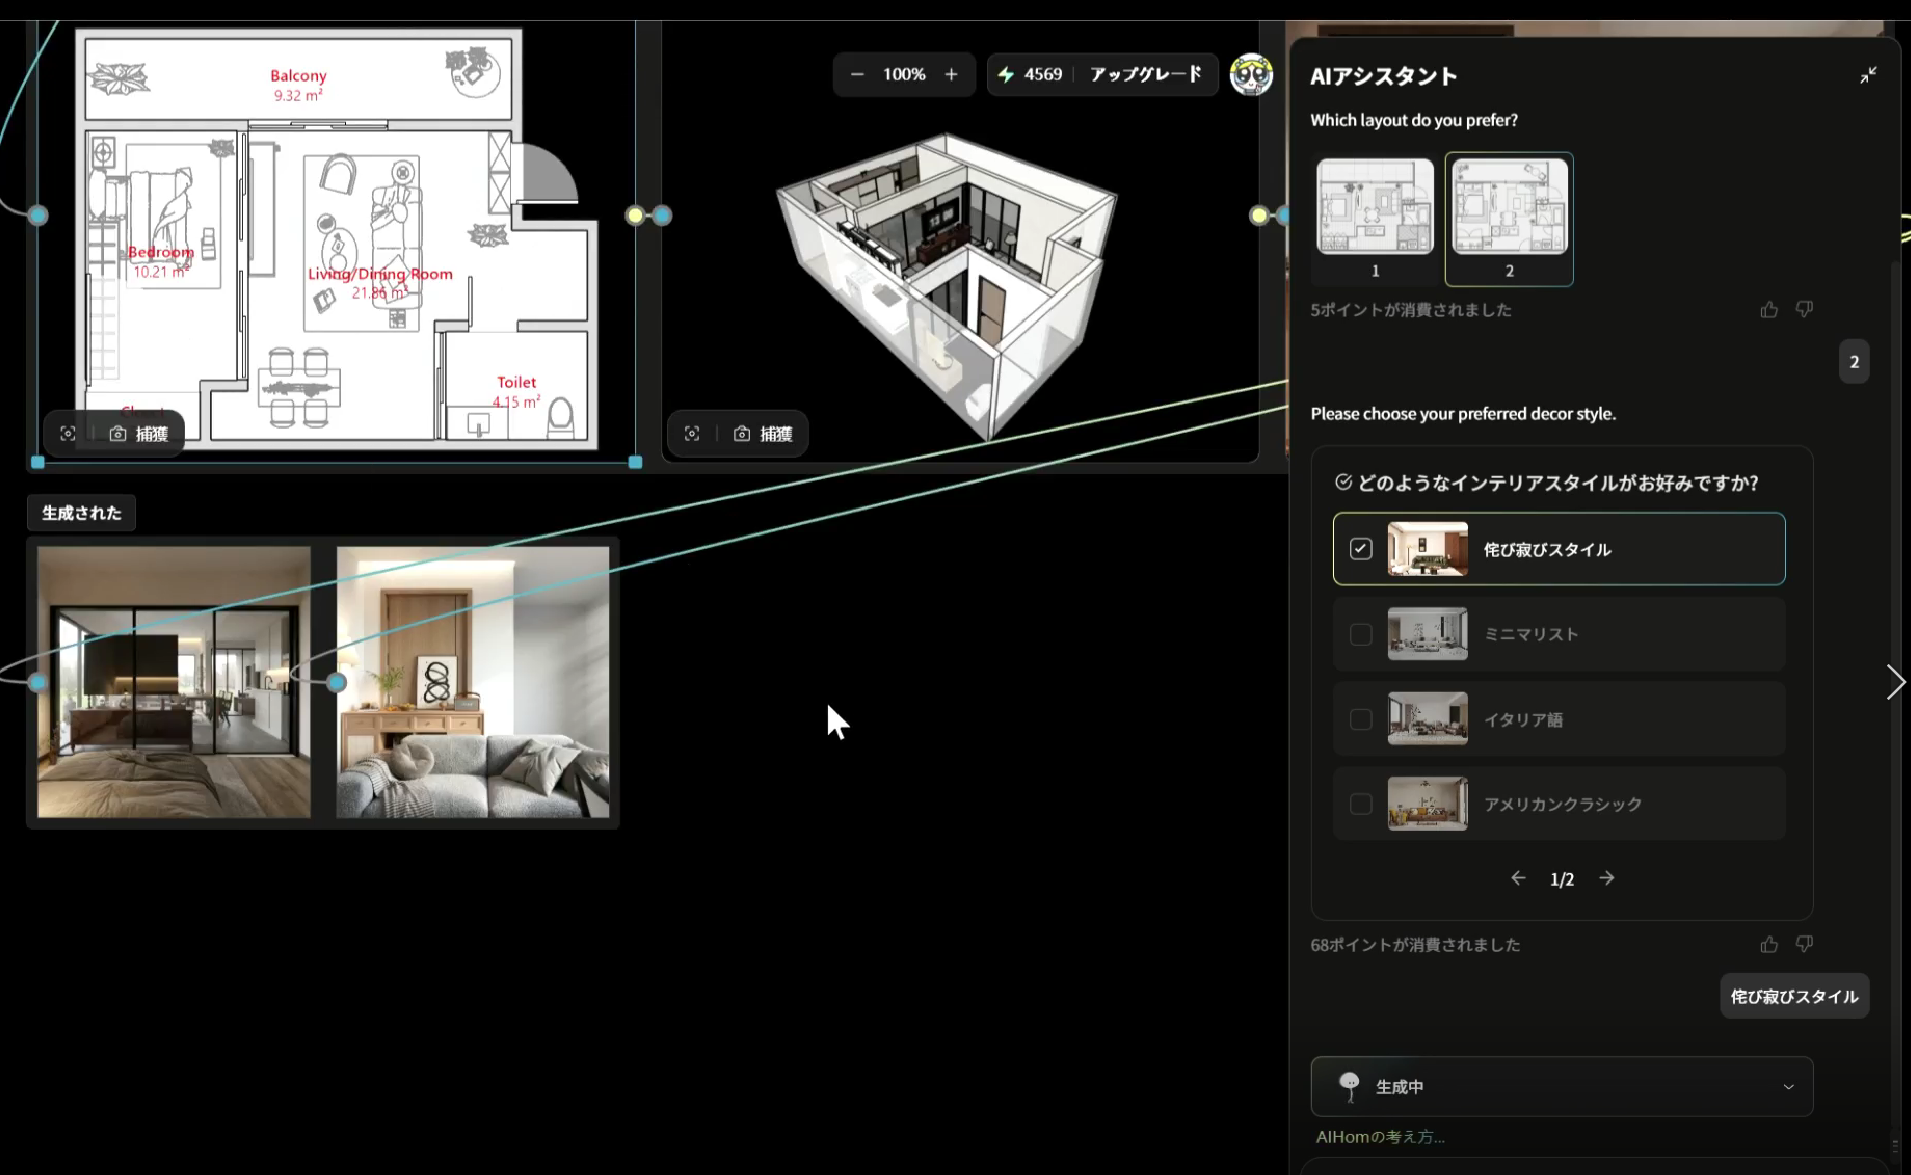
Task: Check the イタリア語 style checkbox
Action: 1361,719
